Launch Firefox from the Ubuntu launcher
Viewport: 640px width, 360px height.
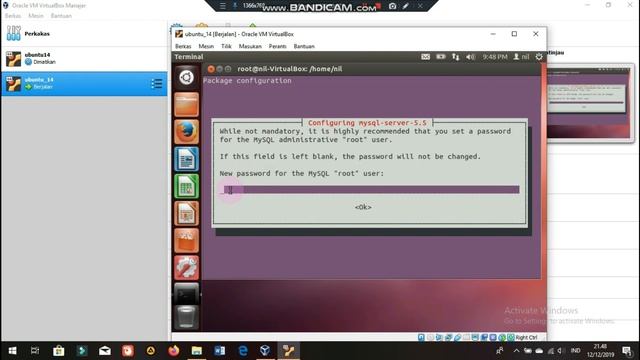pyautogui.click(x=187, y=131)
